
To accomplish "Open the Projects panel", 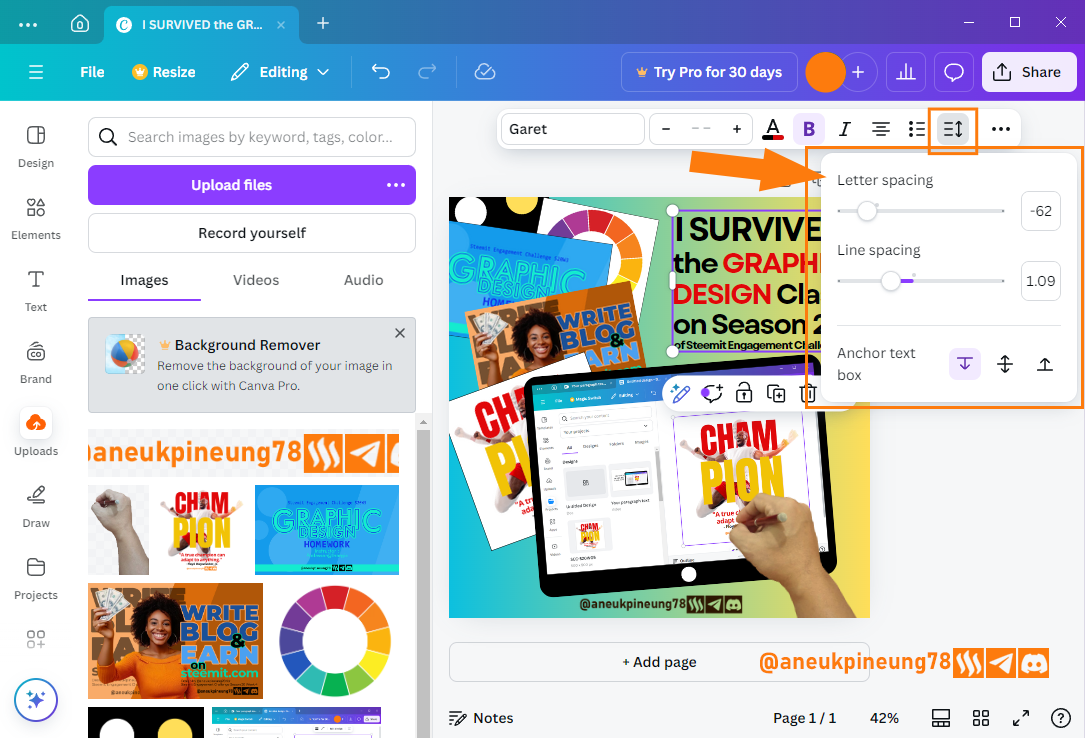I will 36,578.
